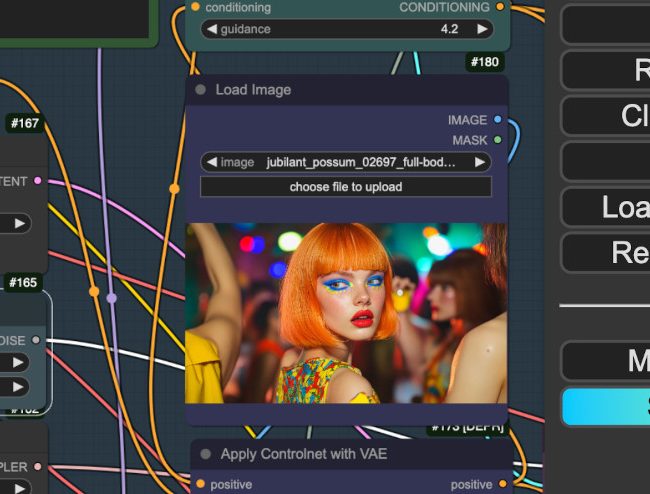Select the previous image with left arrow
The image size is (650, 494).
pos(211,162)
